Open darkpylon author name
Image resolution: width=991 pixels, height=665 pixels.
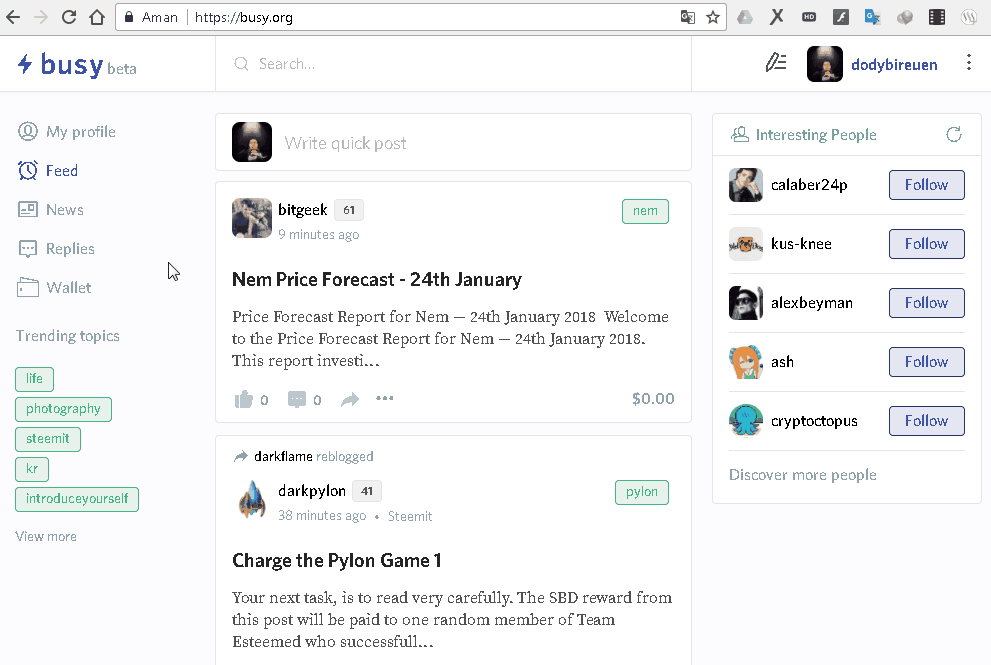tap(312, 491)
